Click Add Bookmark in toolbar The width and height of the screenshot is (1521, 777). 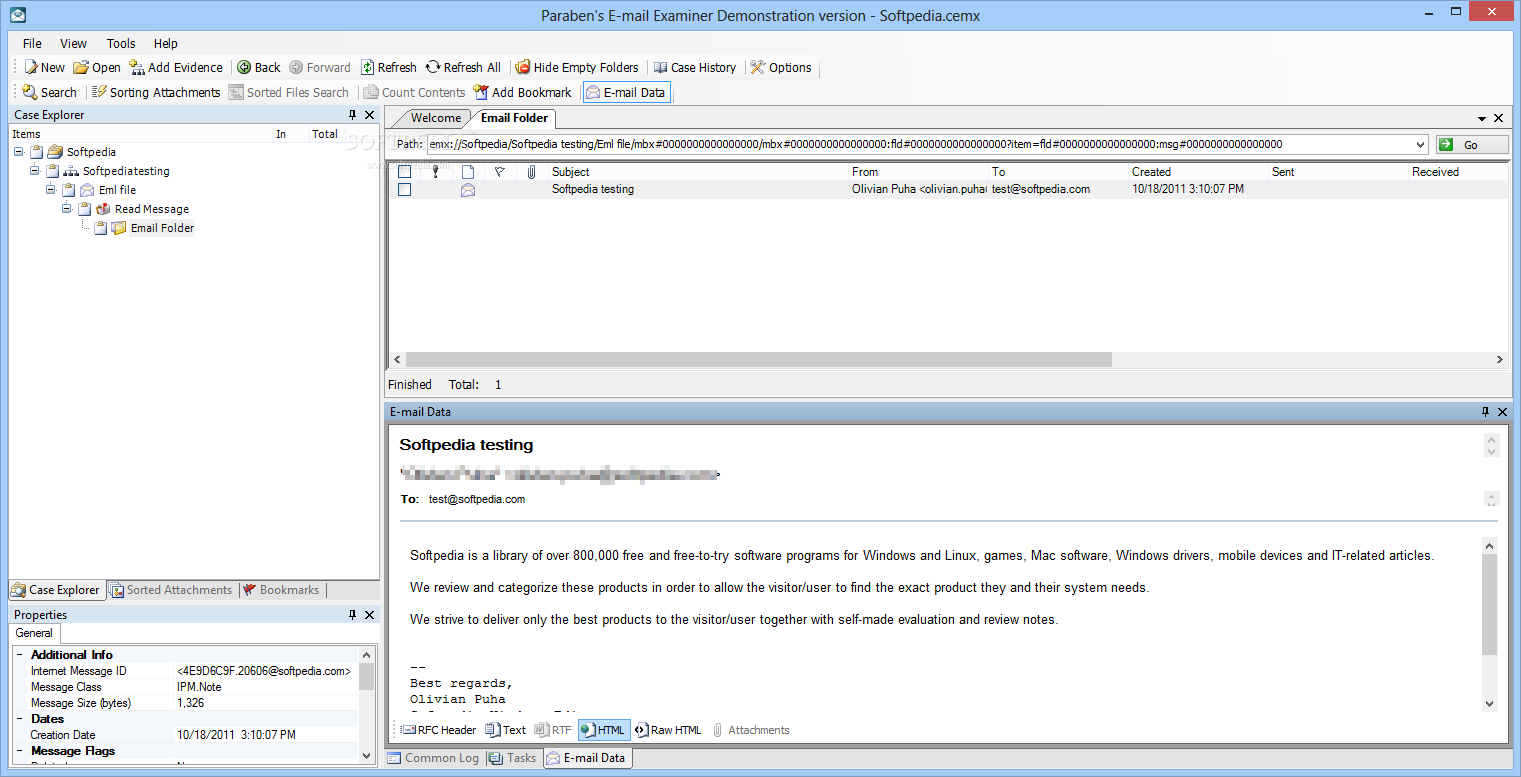click(x=523, y=92)
